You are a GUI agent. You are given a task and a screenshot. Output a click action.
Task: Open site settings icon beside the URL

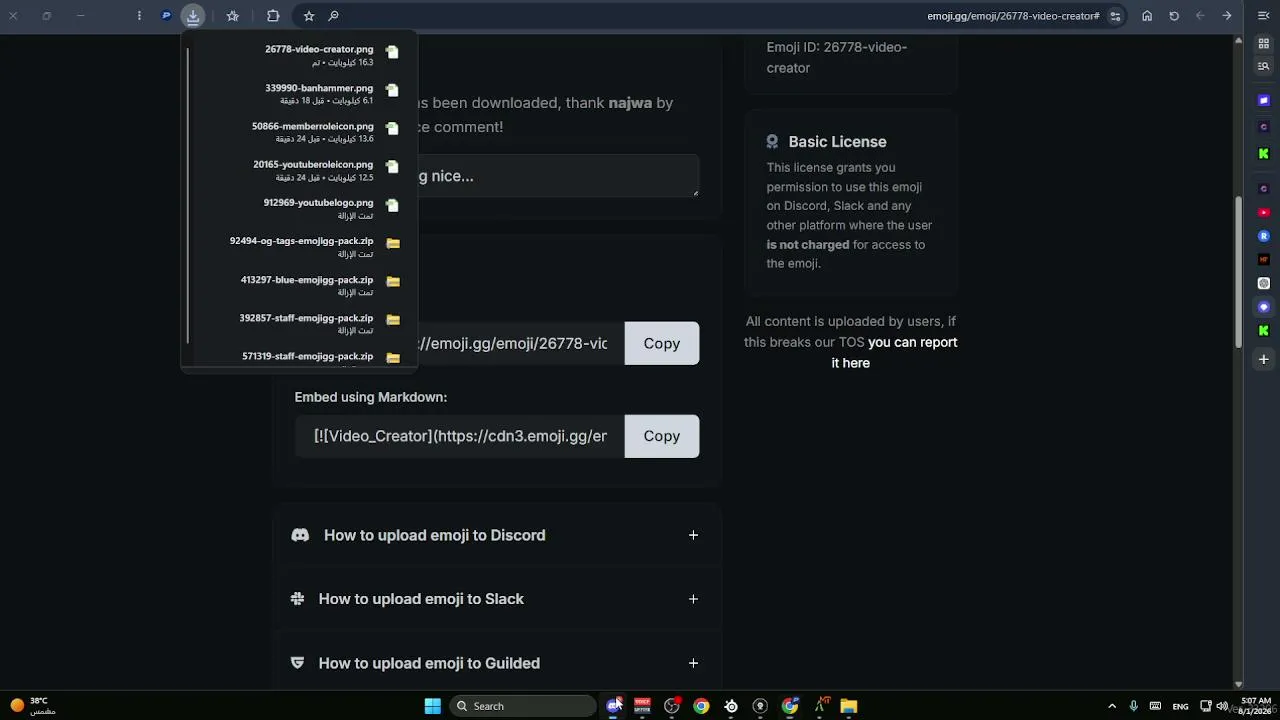pyautogui.click(x=1115, y=16)
